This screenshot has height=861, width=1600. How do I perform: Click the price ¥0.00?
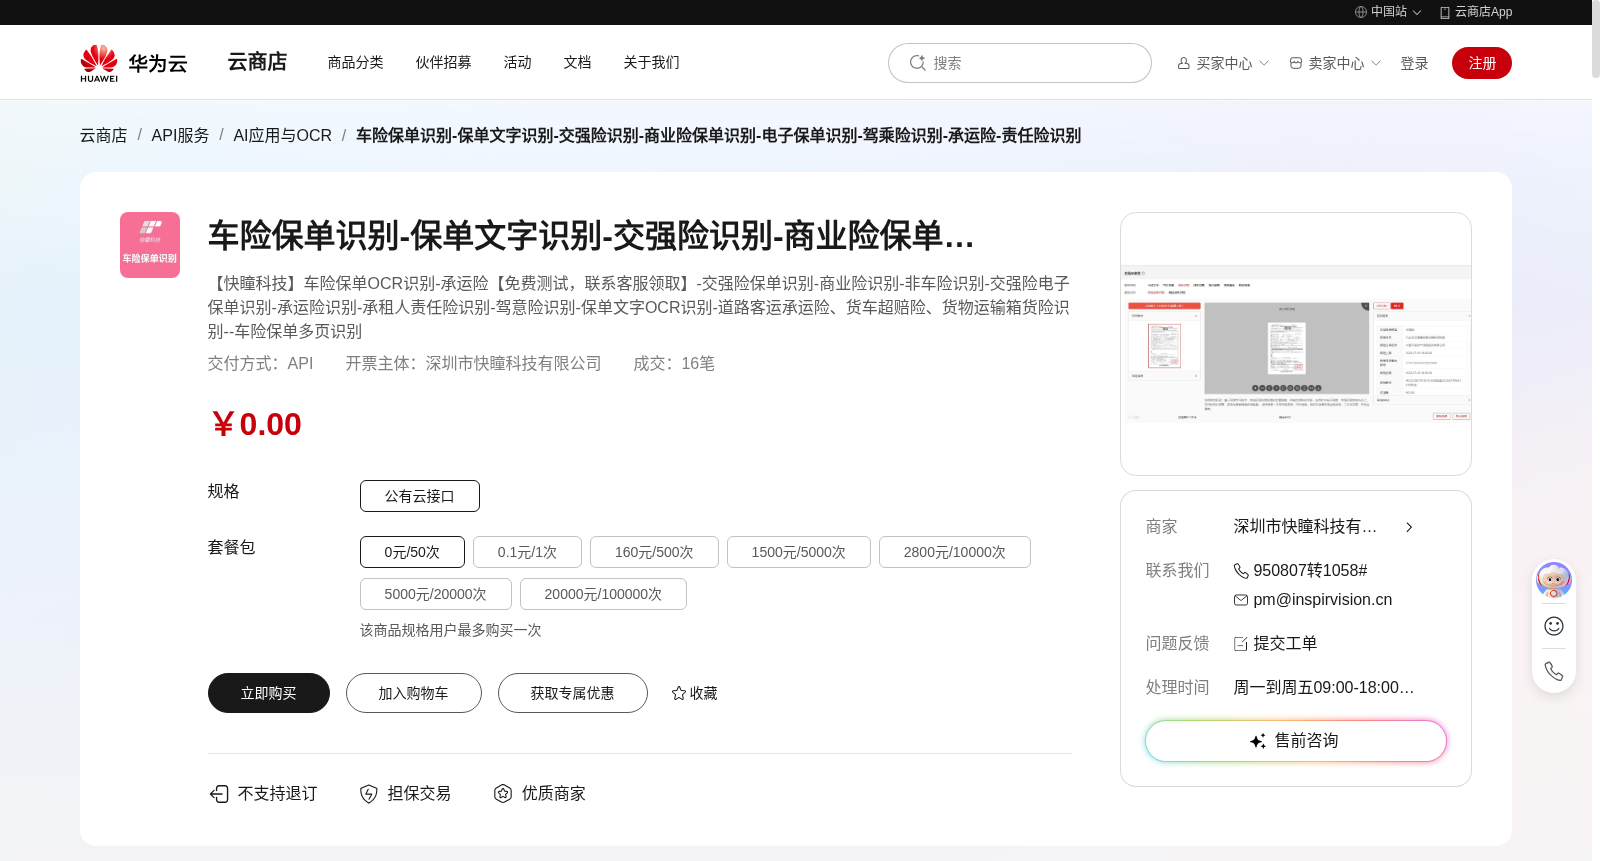[256, 424]
